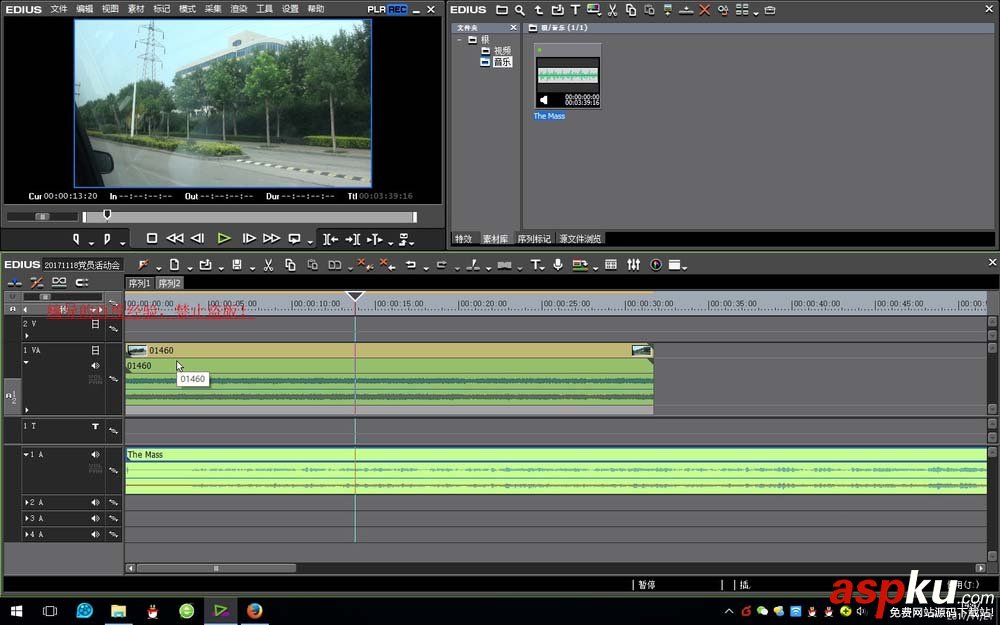This screenshot has width=1000, height=625.
Task: Switch to the 序列标记 tab
Action: pos(534,239)
